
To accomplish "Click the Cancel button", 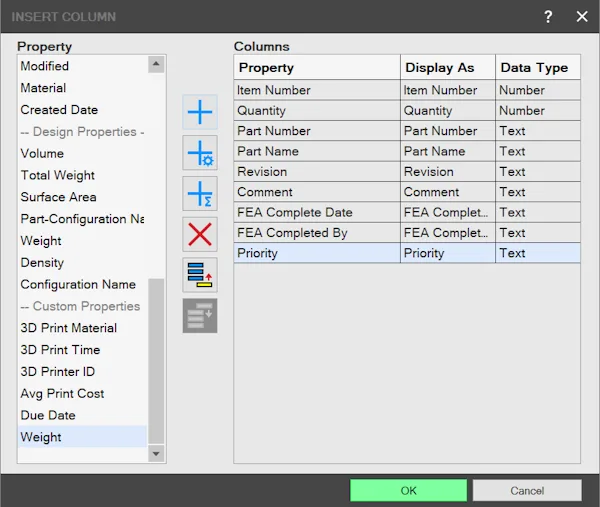I will tap(527, 491).
